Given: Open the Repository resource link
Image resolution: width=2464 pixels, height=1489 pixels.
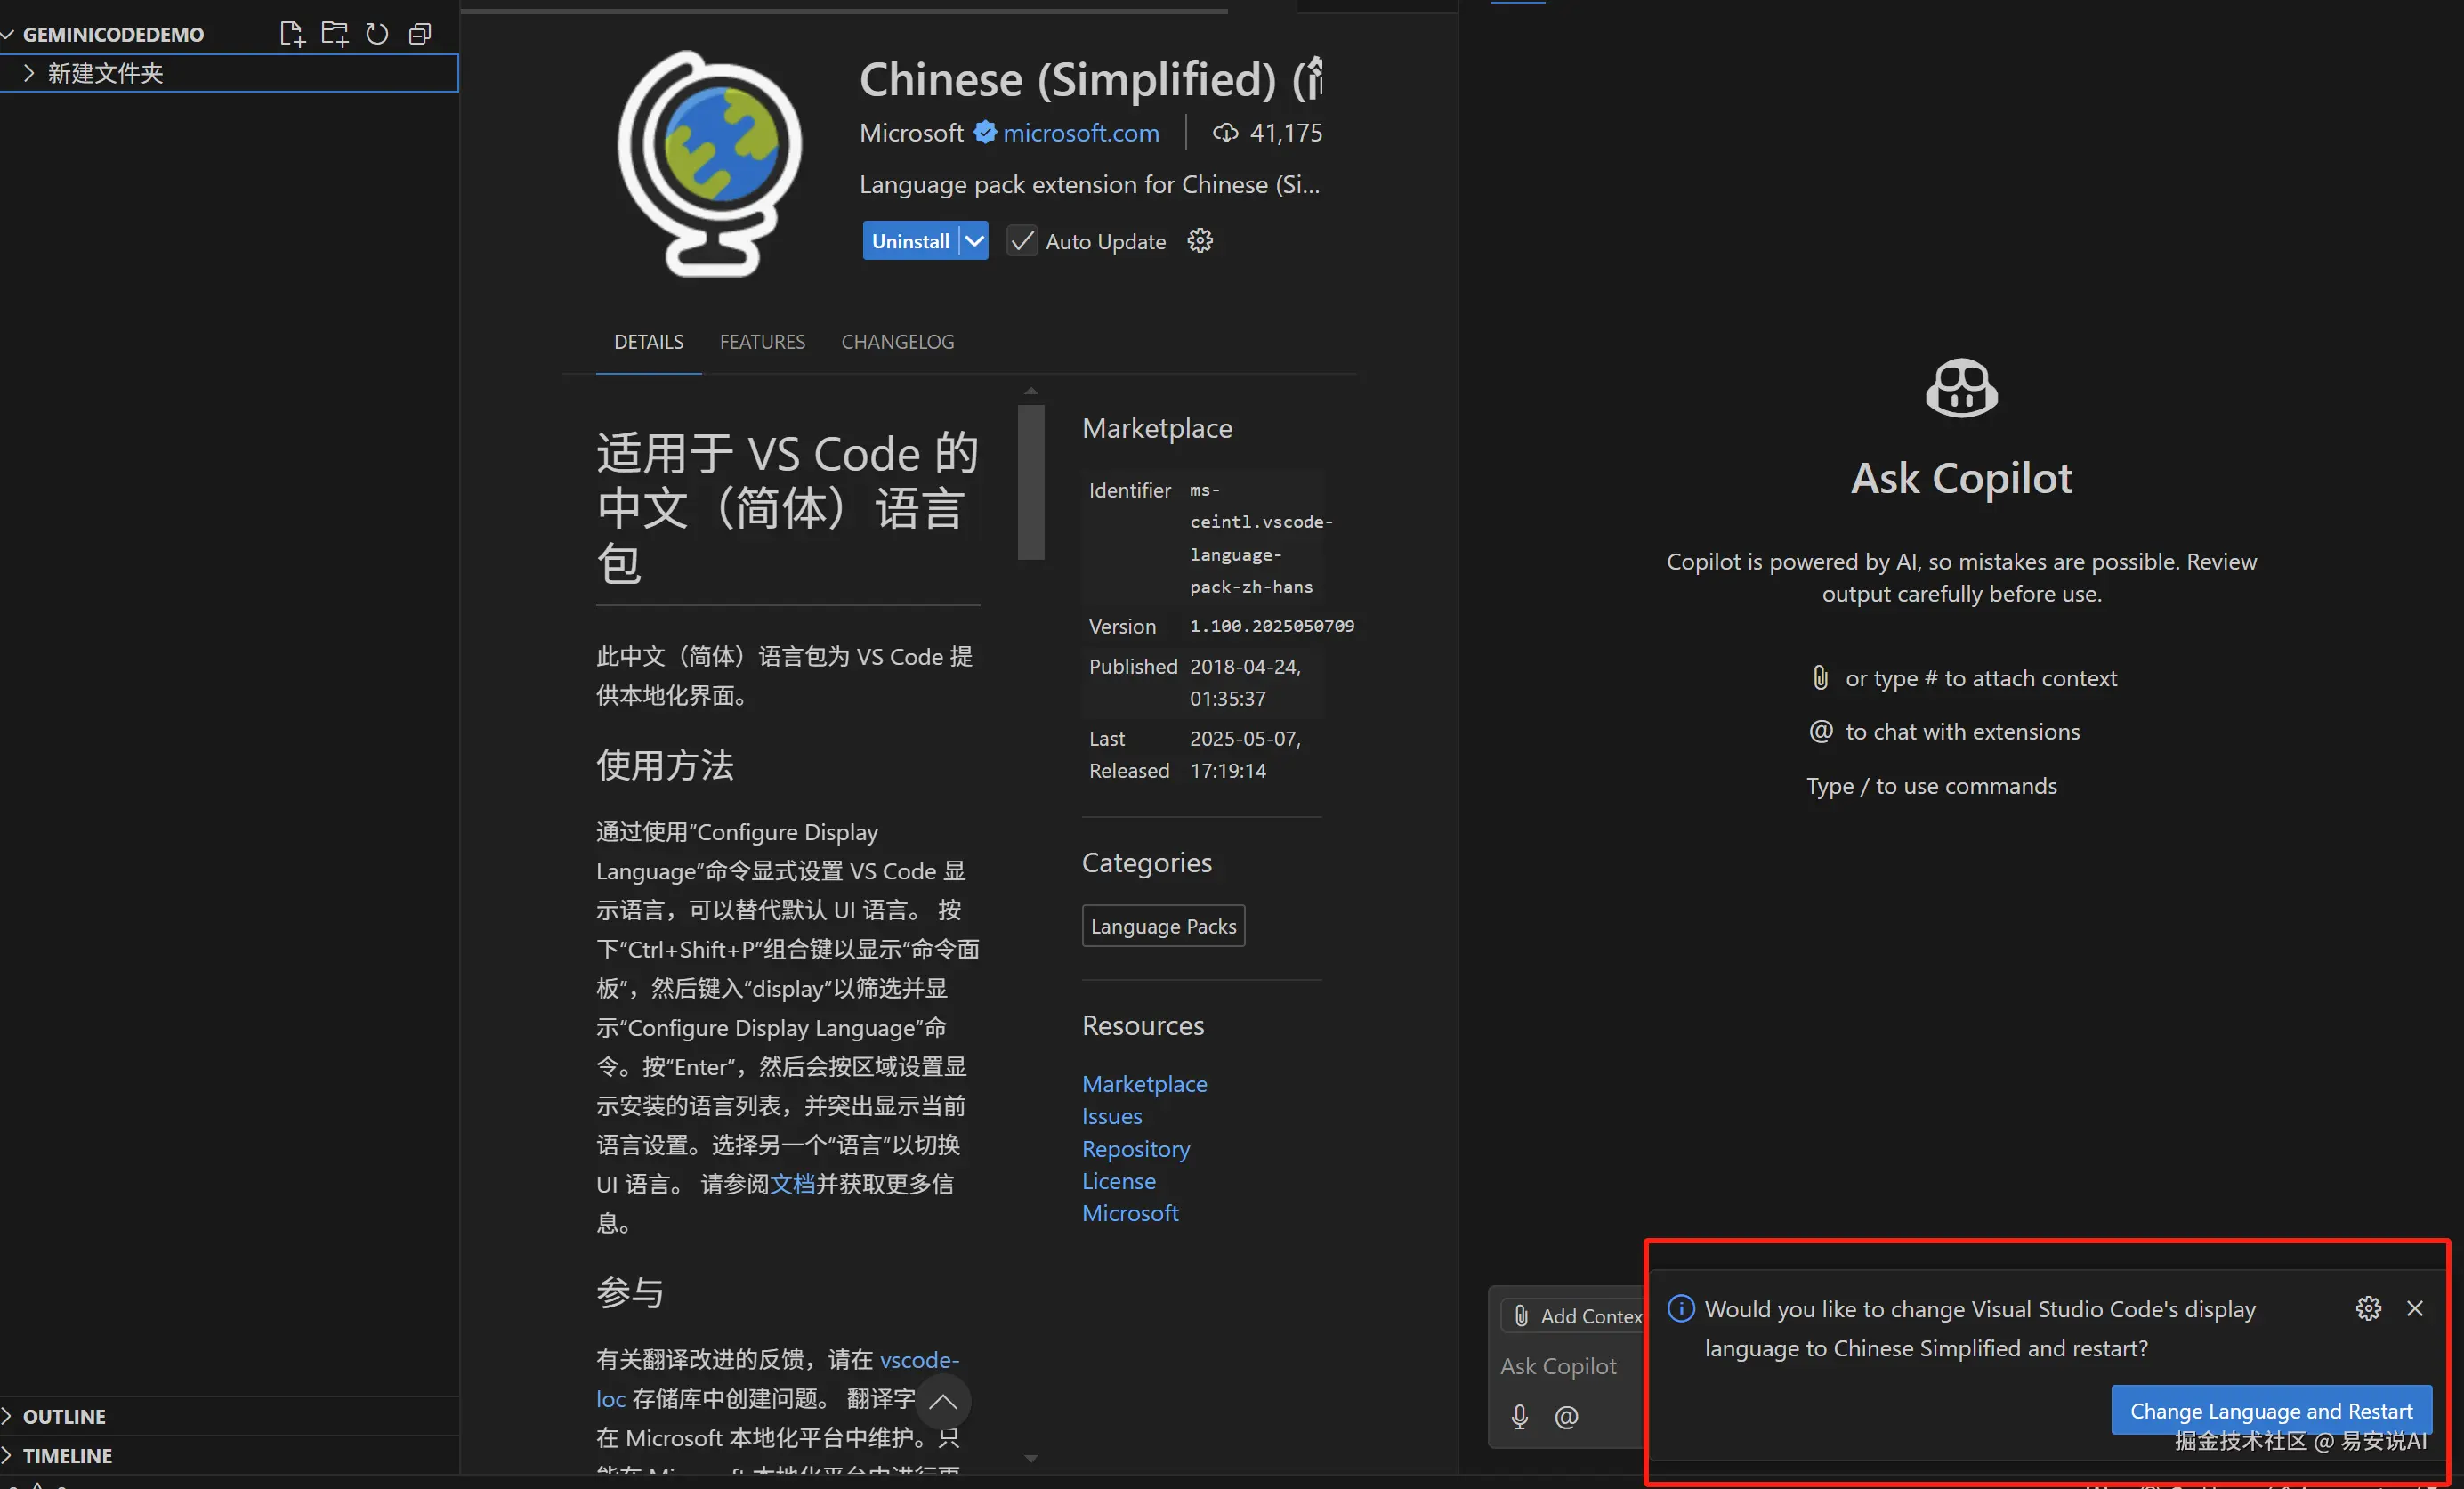Looking at the screenshot, I should (x=1135, y=1148).
